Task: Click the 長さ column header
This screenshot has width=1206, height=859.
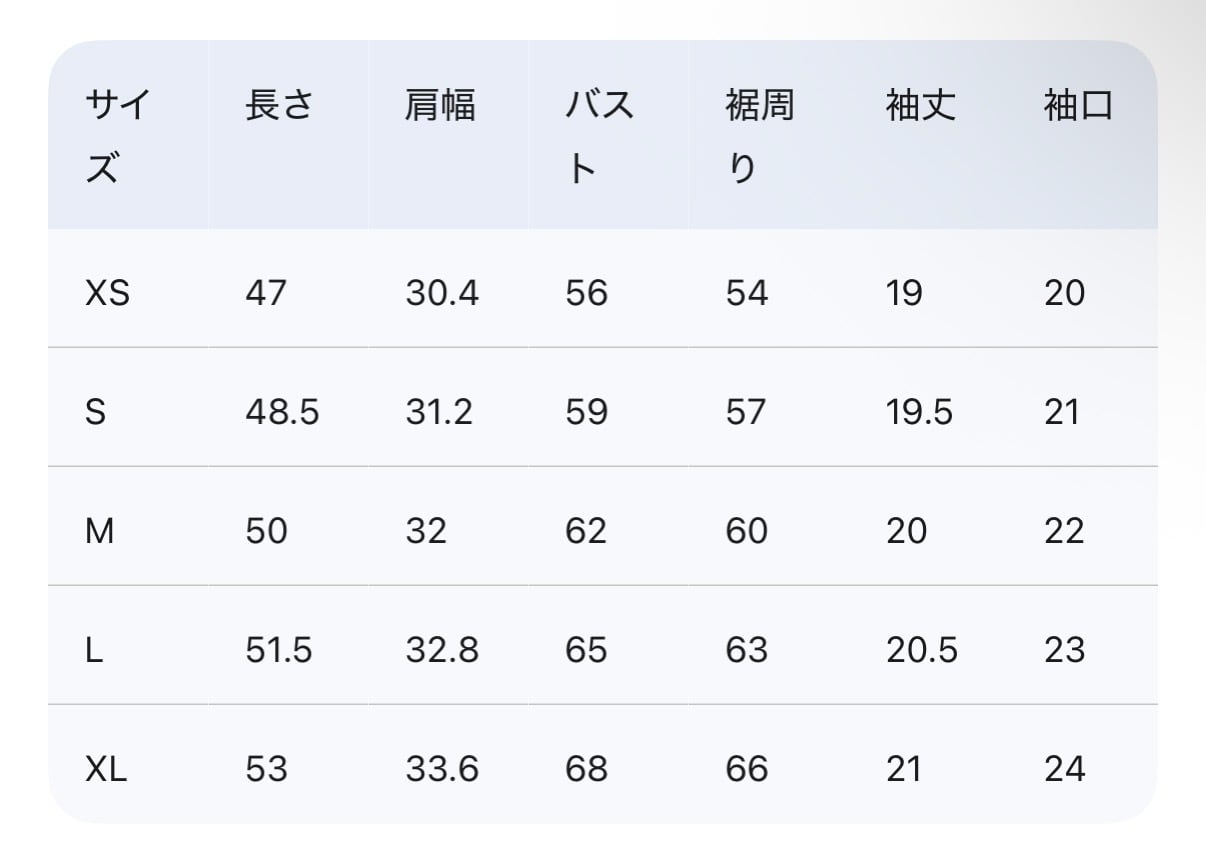Action: pos(279,105)
